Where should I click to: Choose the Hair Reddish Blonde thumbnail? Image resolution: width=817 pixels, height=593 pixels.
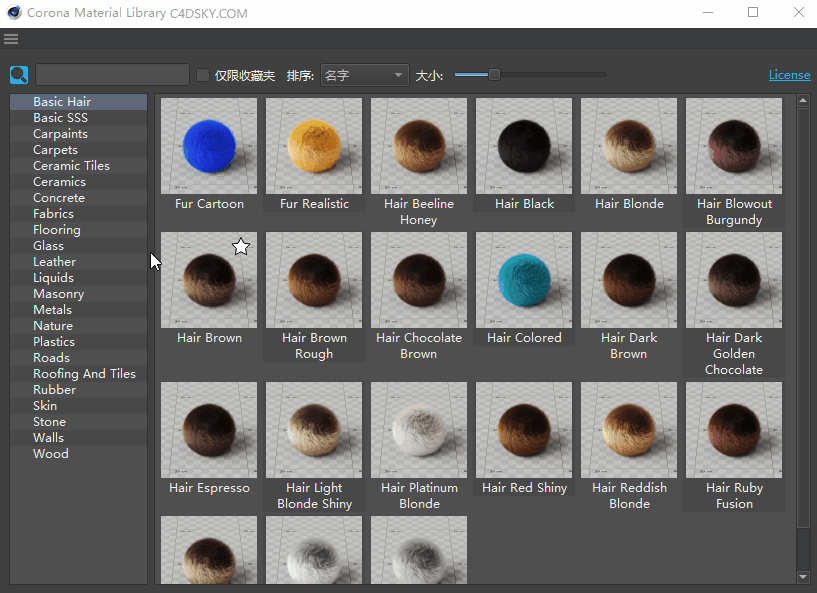629,430
